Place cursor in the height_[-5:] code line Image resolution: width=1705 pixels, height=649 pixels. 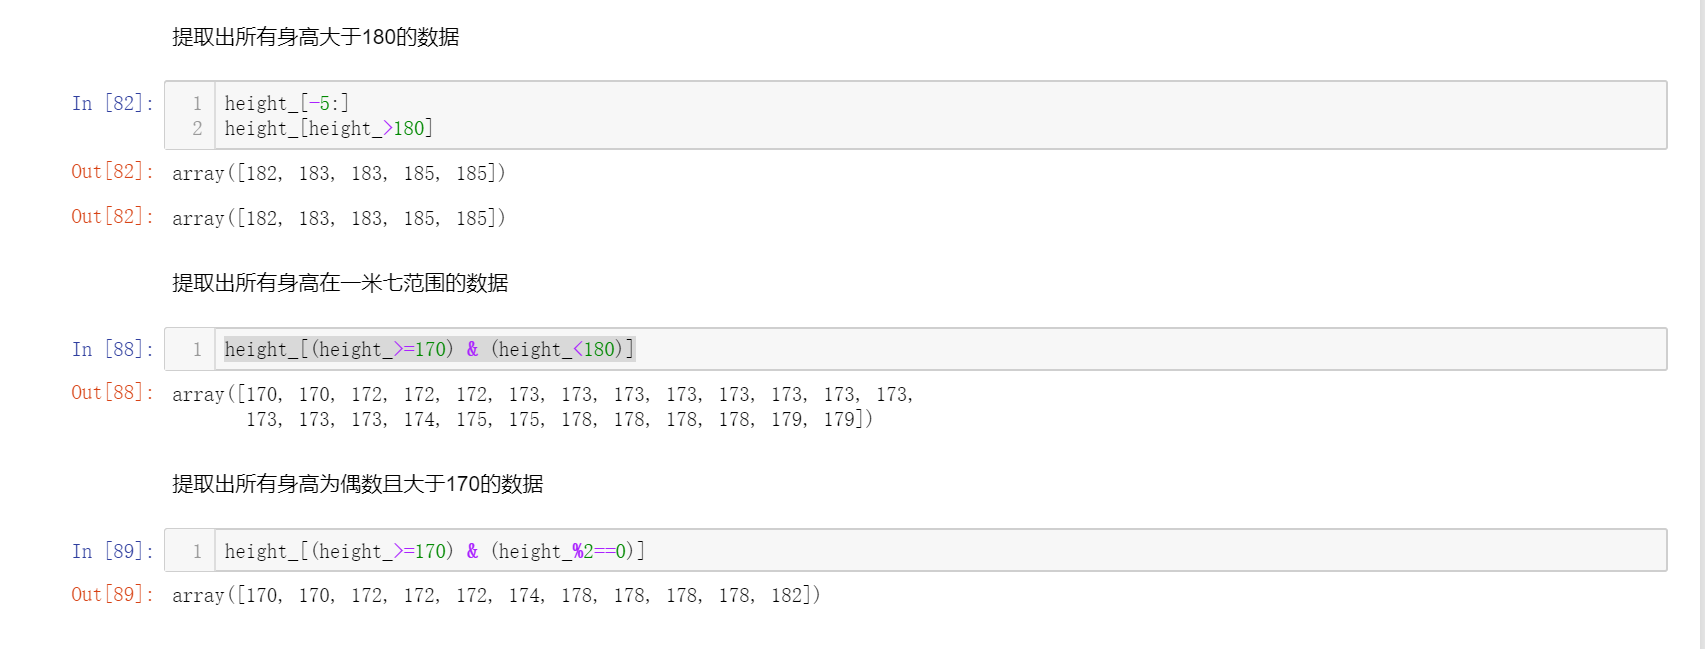pyautogui.click(x=287, y=103)
